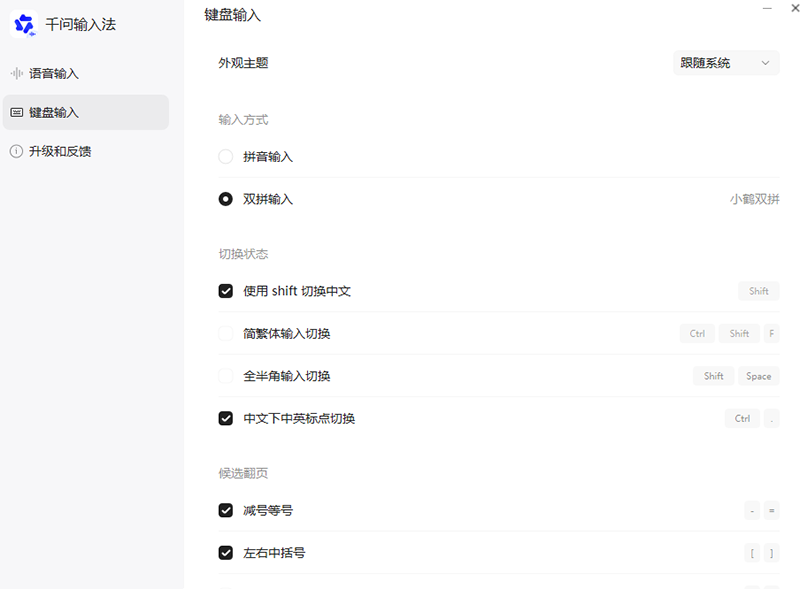The height and width of the screenshot is (589, 800).
Task: Enable 简繁体输入切换 checkbox
Action: click(226, 333)
